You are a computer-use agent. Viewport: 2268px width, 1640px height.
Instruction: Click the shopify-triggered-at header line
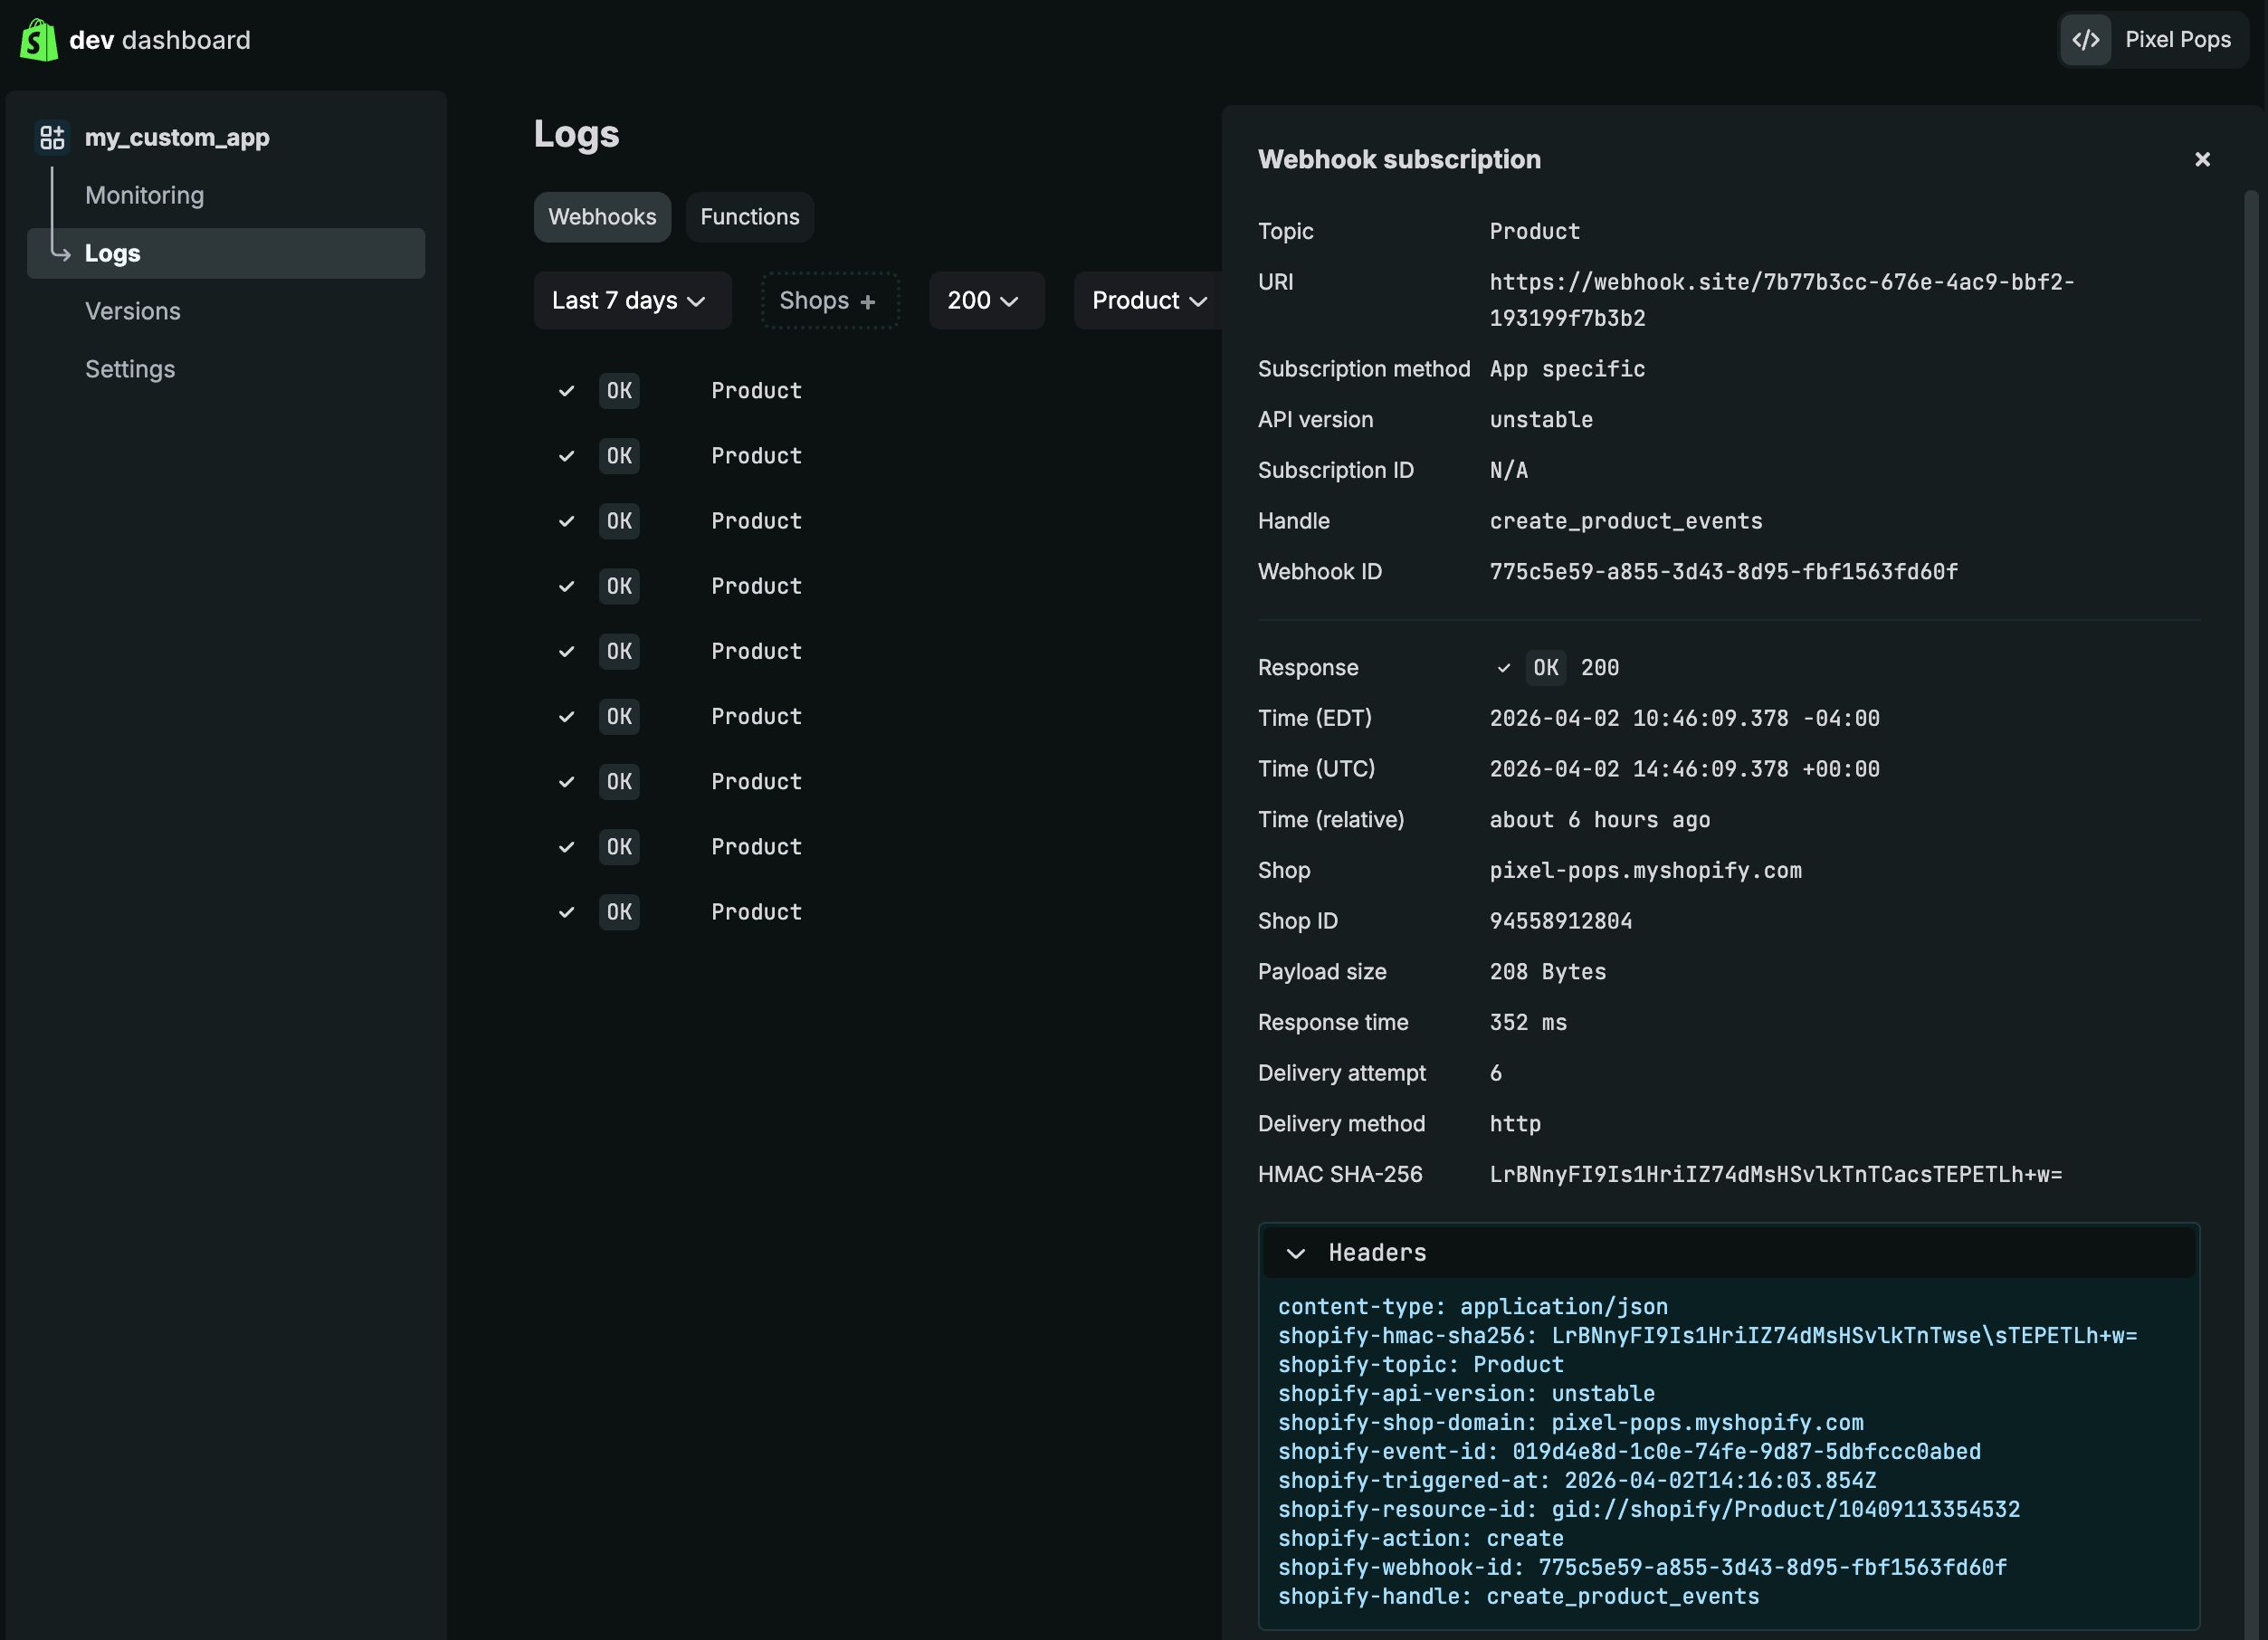pyautogui.click(x=1577, y=1481)
